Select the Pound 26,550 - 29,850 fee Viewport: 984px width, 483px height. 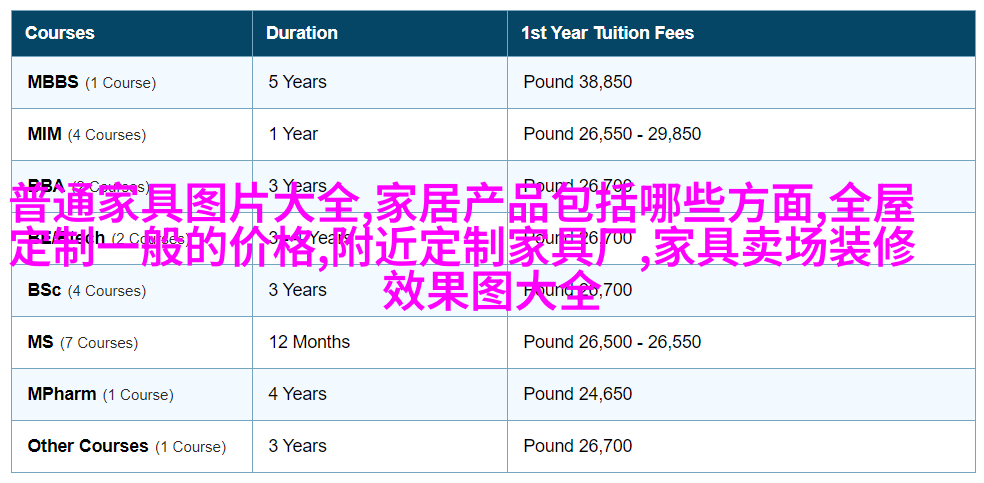(612, 134)
